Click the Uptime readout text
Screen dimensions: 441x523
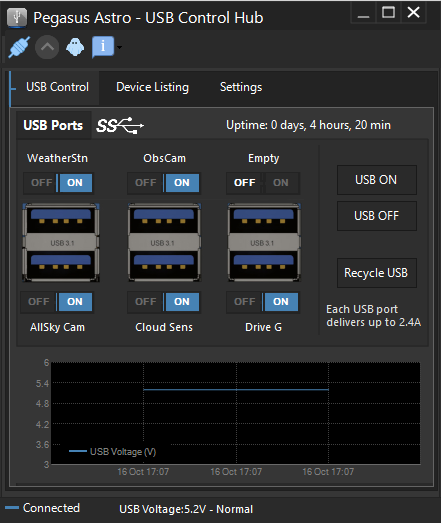click(308, 125)
